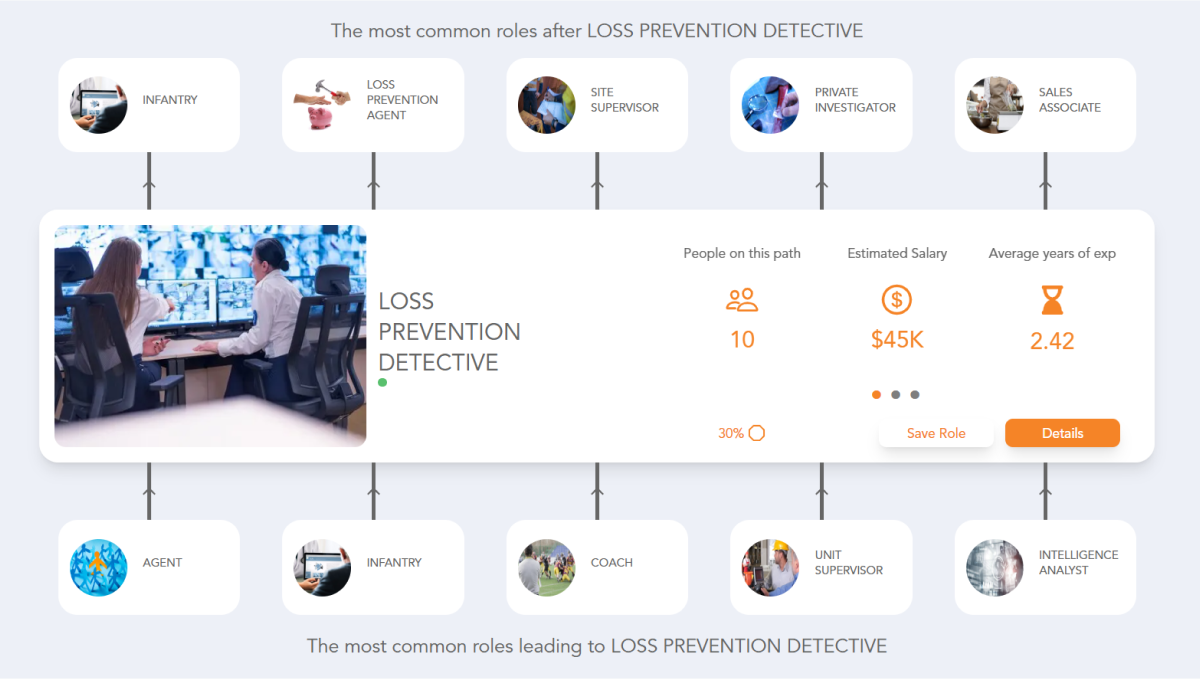The width and height of the screenshot is (1200, 679).
Task: Click the security monitoring room photo
Action: coord(210,334)
